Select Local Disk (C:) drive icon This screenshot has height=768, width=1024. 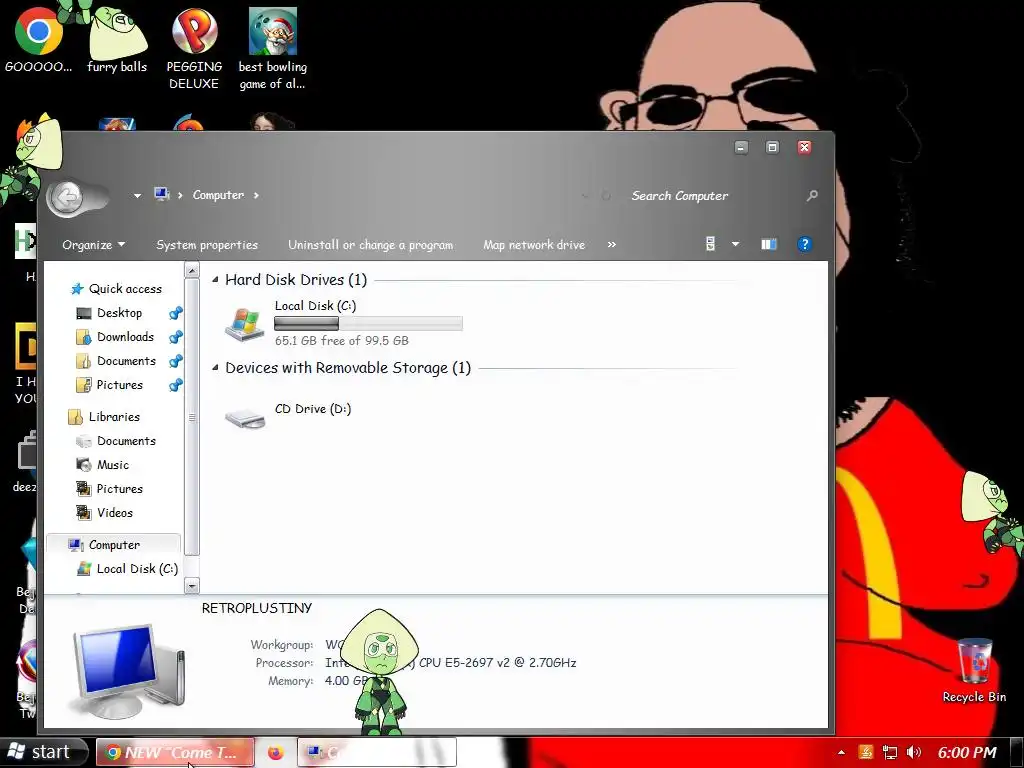[244, 323]
